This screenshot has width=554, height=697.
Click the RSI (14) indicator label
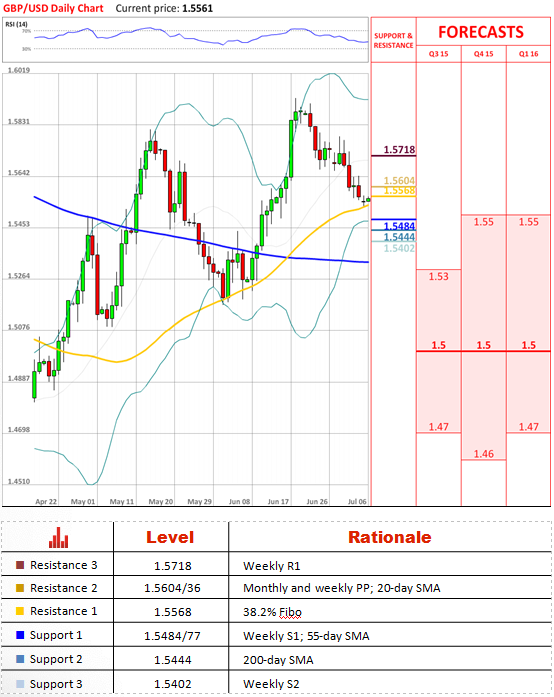[16, 24]
